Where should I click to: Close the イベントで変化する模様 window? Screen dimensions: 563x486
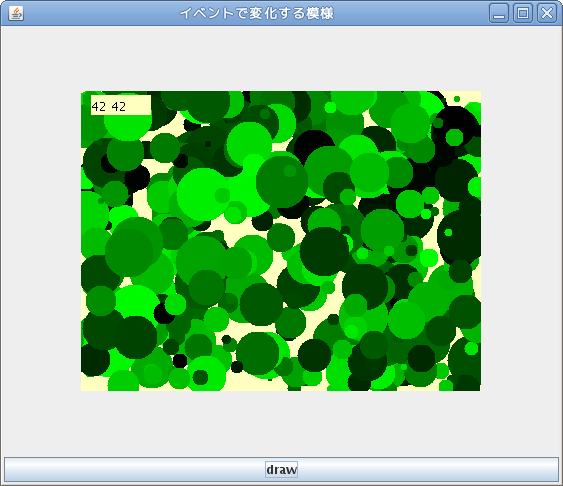(x=546, y=13)
